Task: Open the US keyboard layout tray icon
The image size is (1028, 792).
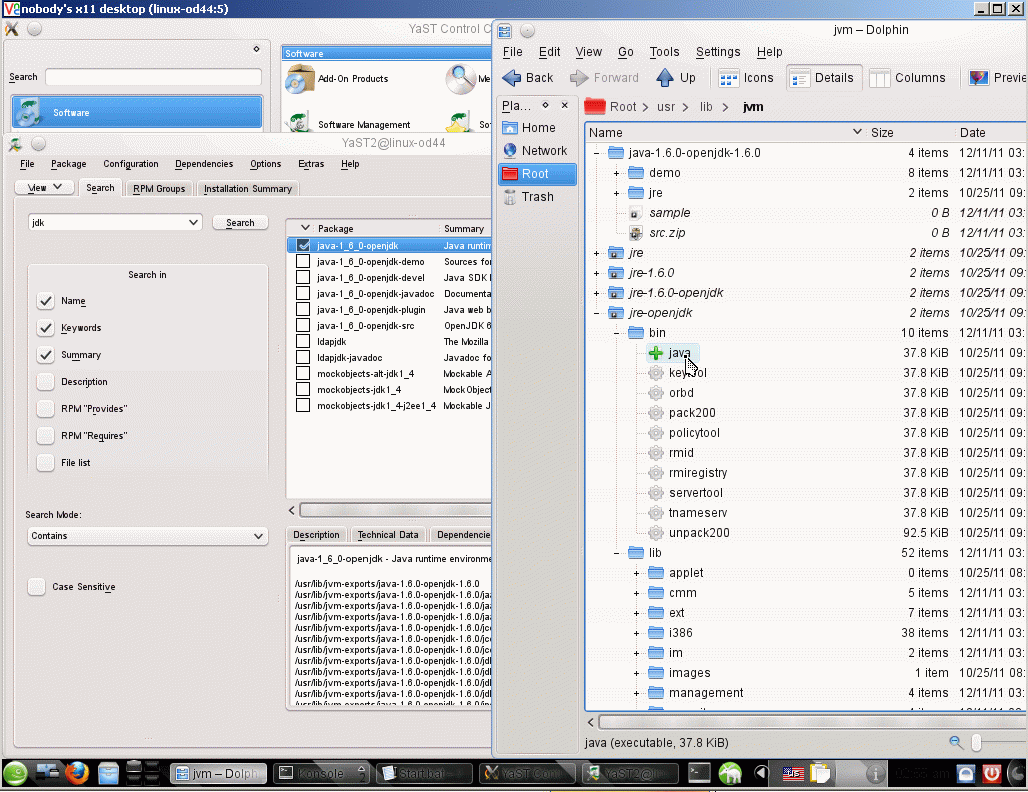Action: tap(793, 774)
